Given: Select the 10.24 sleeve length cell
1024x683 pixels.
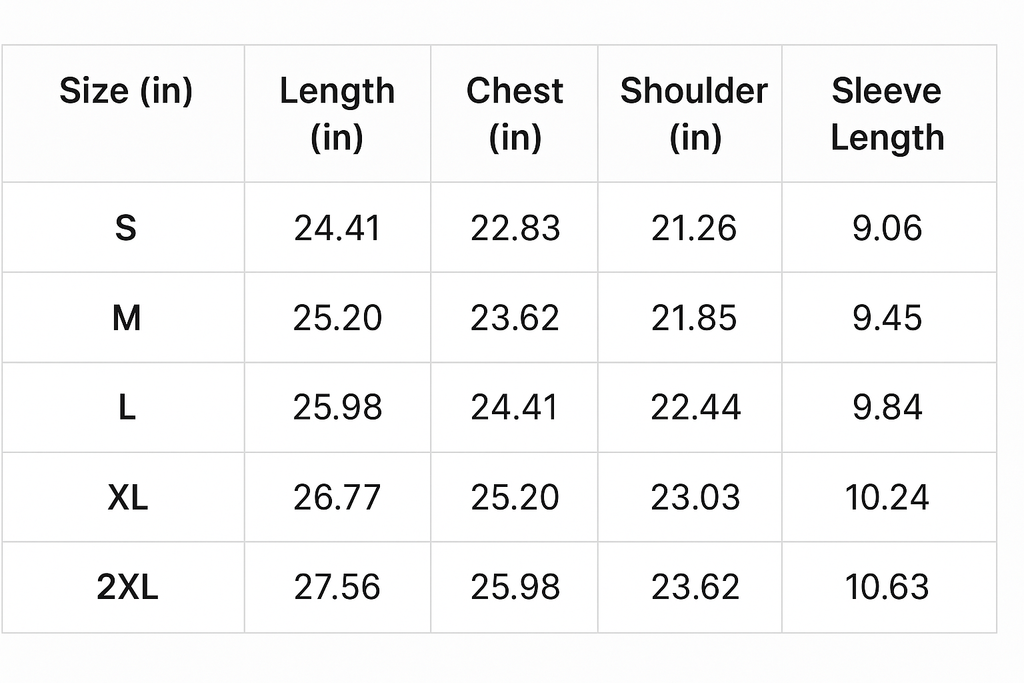Looking at the screenshot, I should coord(887,497).
